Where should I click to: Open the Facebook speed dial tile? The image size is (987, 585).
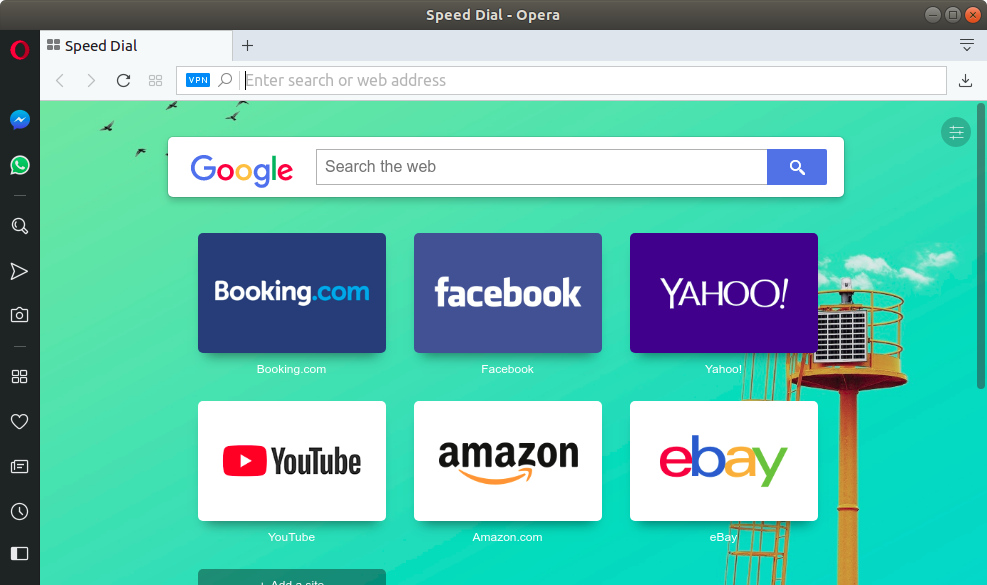click(508, 293)
